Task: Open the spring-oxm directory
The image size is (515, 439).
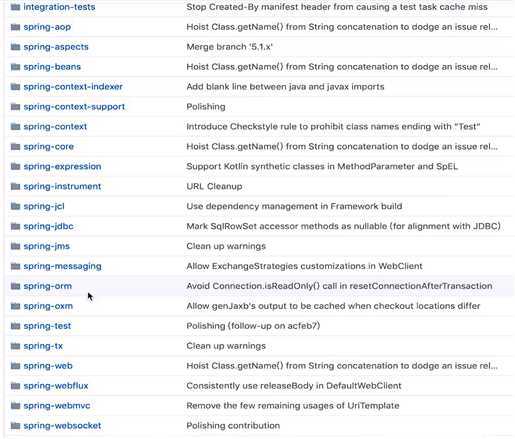Action: point(48,306)
